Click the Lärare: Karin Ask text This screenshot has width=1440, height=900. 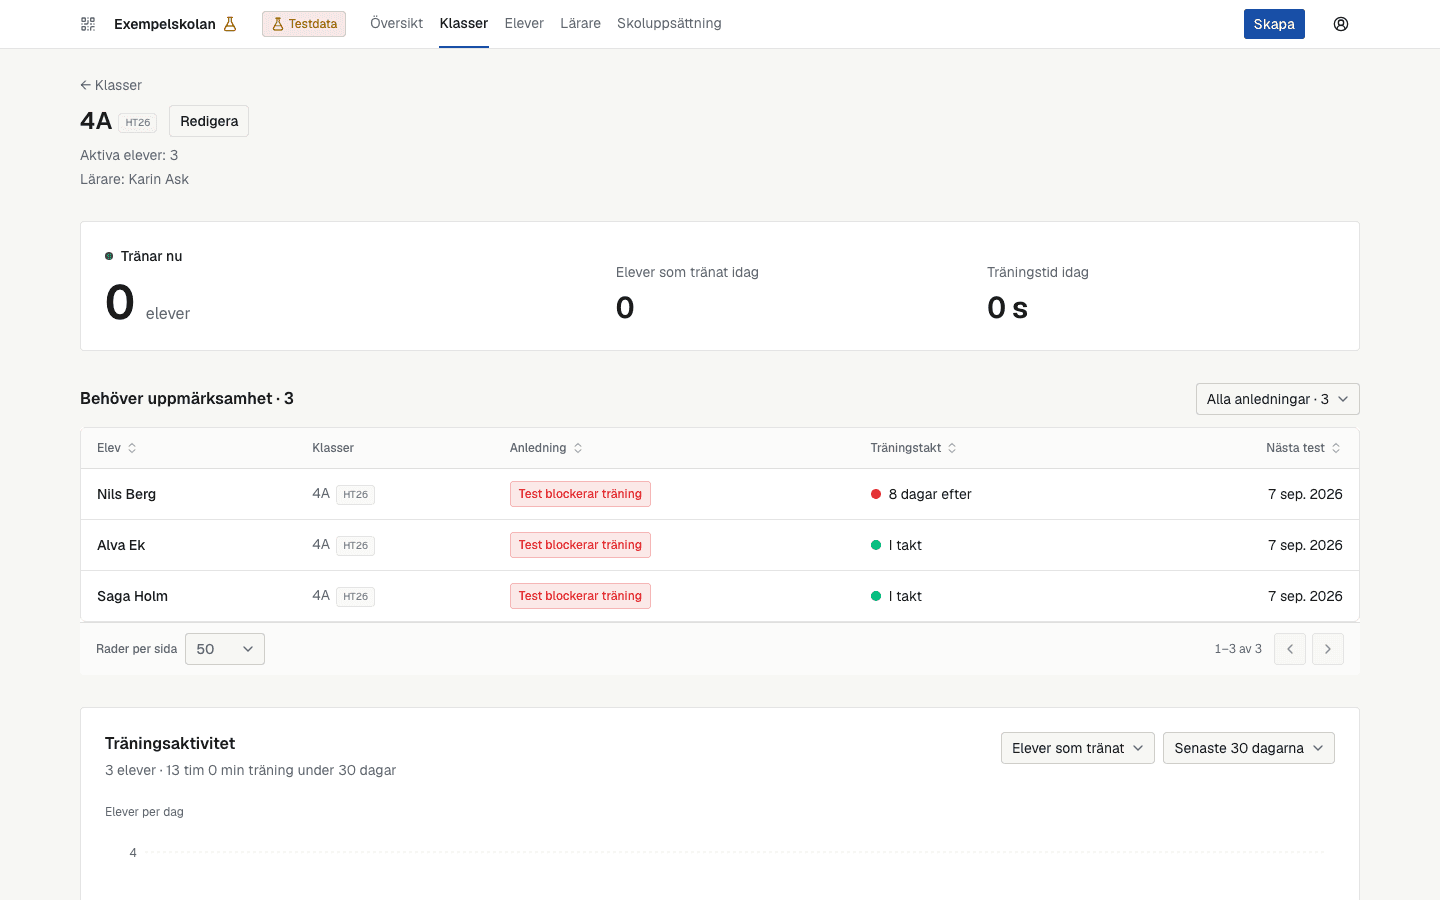tap(134, 179)
